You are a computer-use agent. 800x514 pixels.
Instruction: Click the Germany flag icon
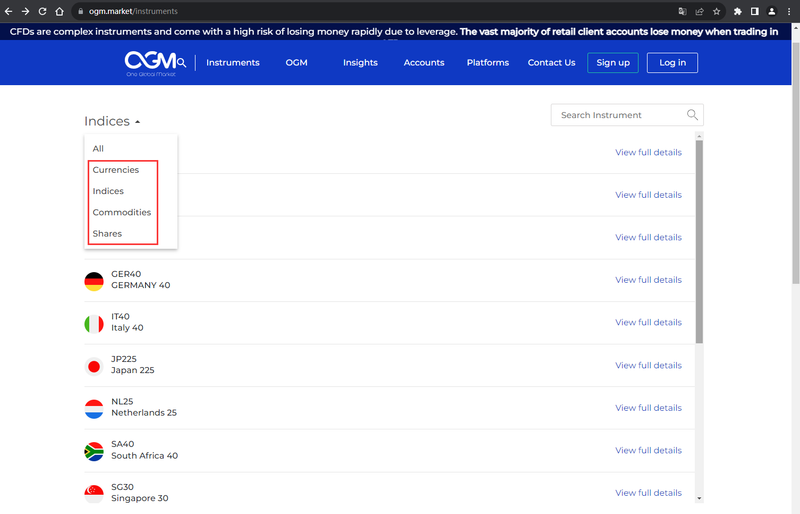coord(94,281)
